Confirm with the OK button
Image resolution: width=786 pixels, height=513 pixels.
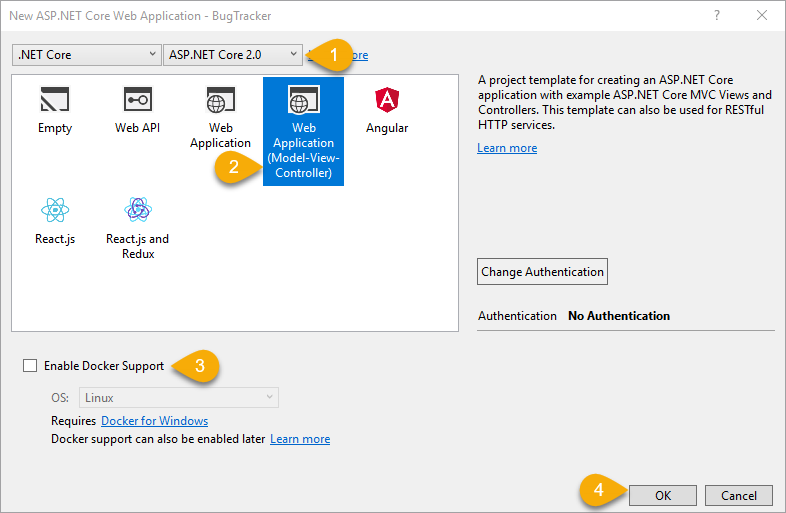click(663, 495)
